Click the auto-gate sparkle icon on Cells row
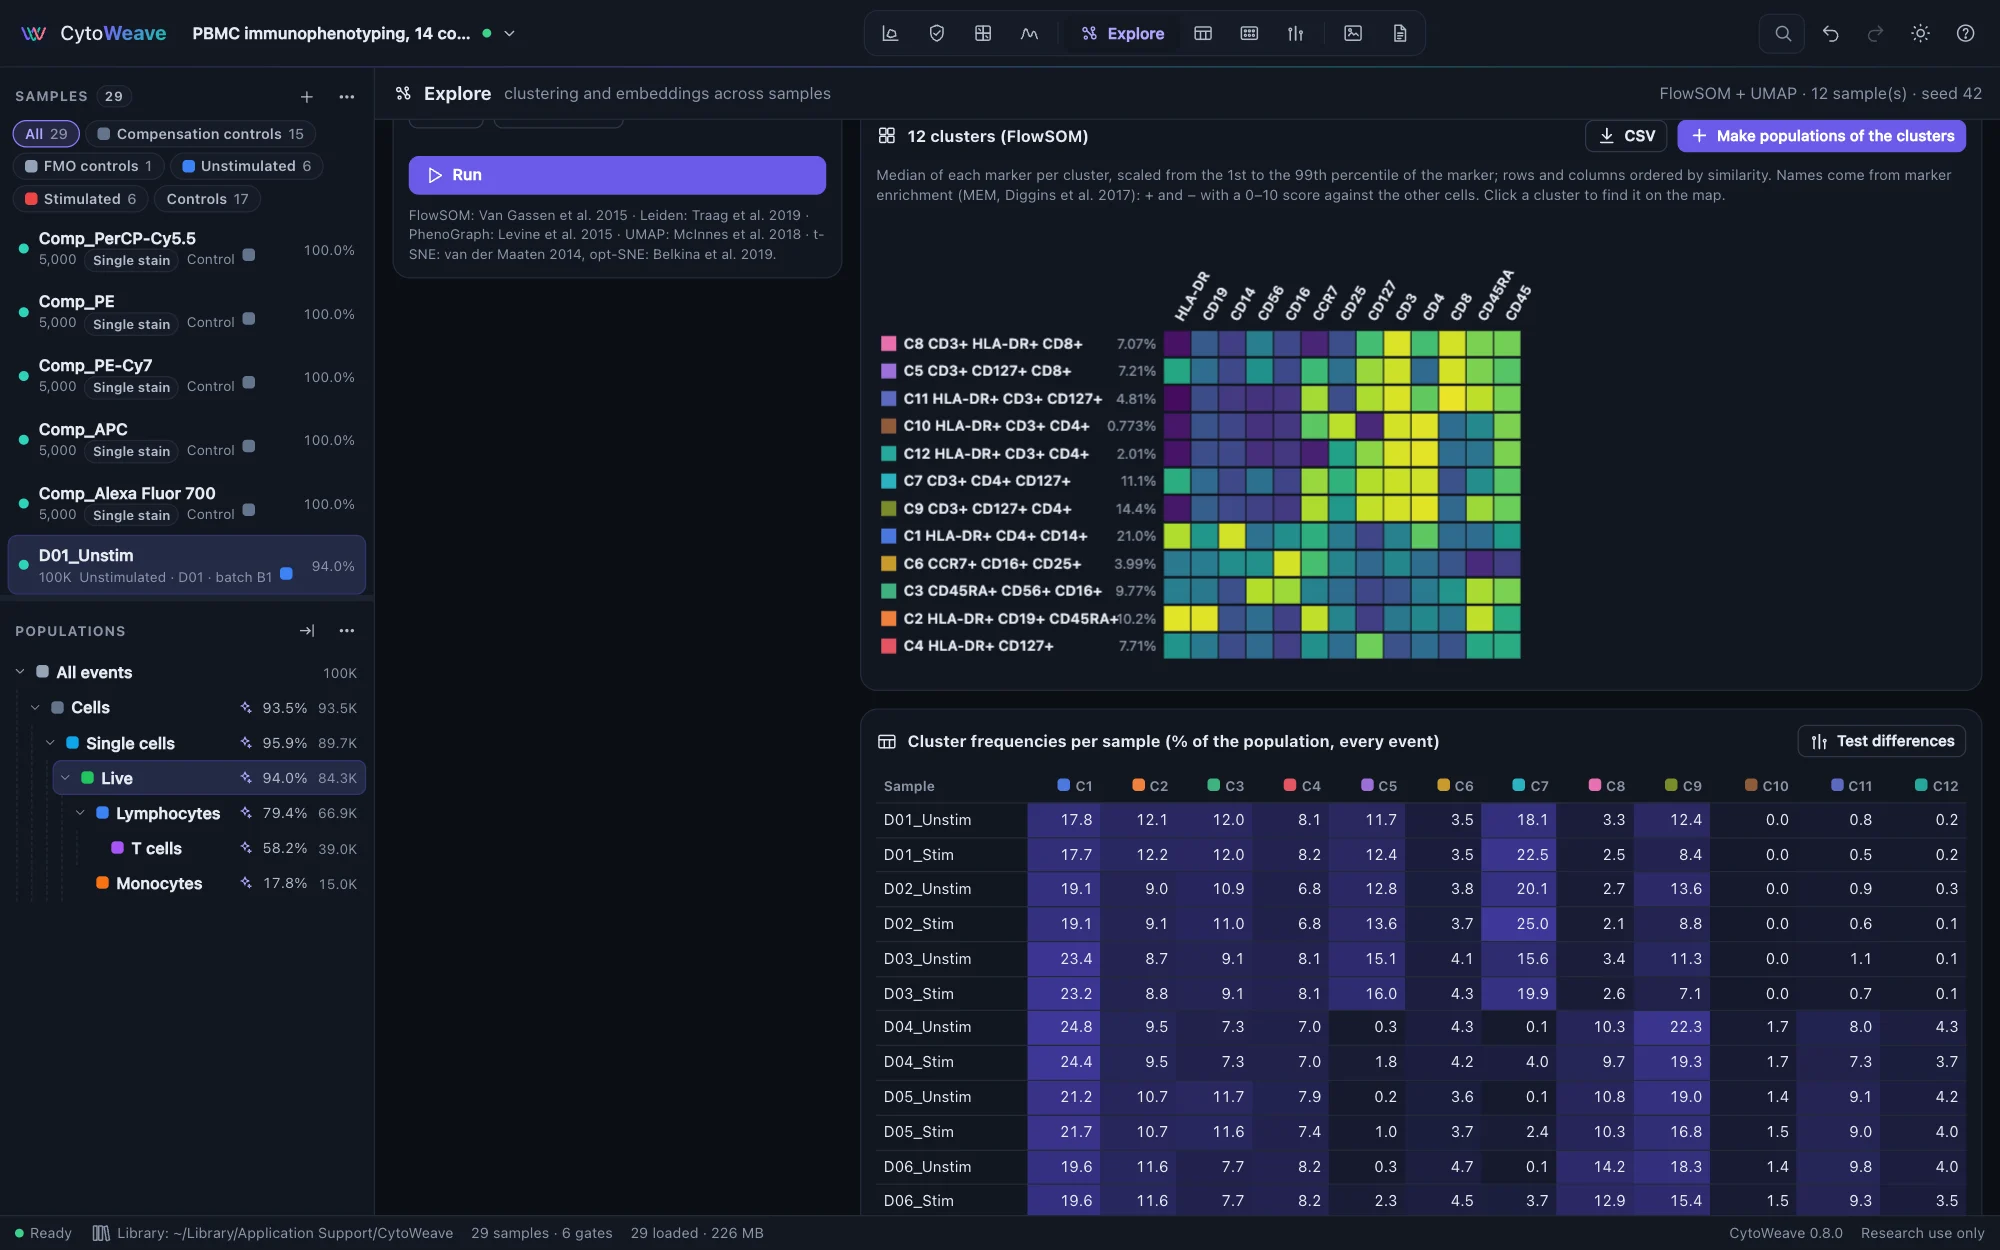 [246, 708]
